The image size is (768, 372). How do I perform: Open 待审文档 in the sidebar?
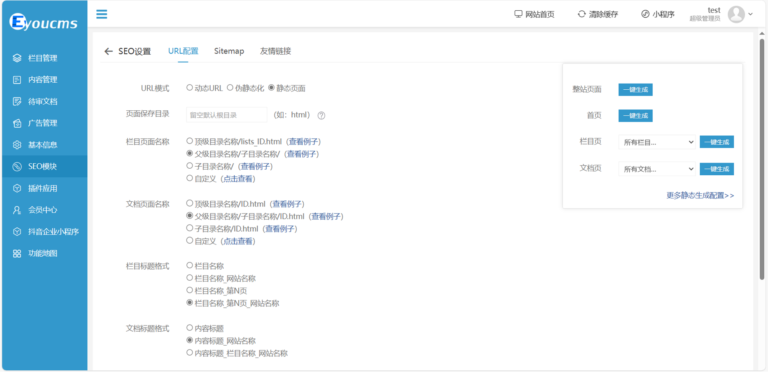coord(45,102)
